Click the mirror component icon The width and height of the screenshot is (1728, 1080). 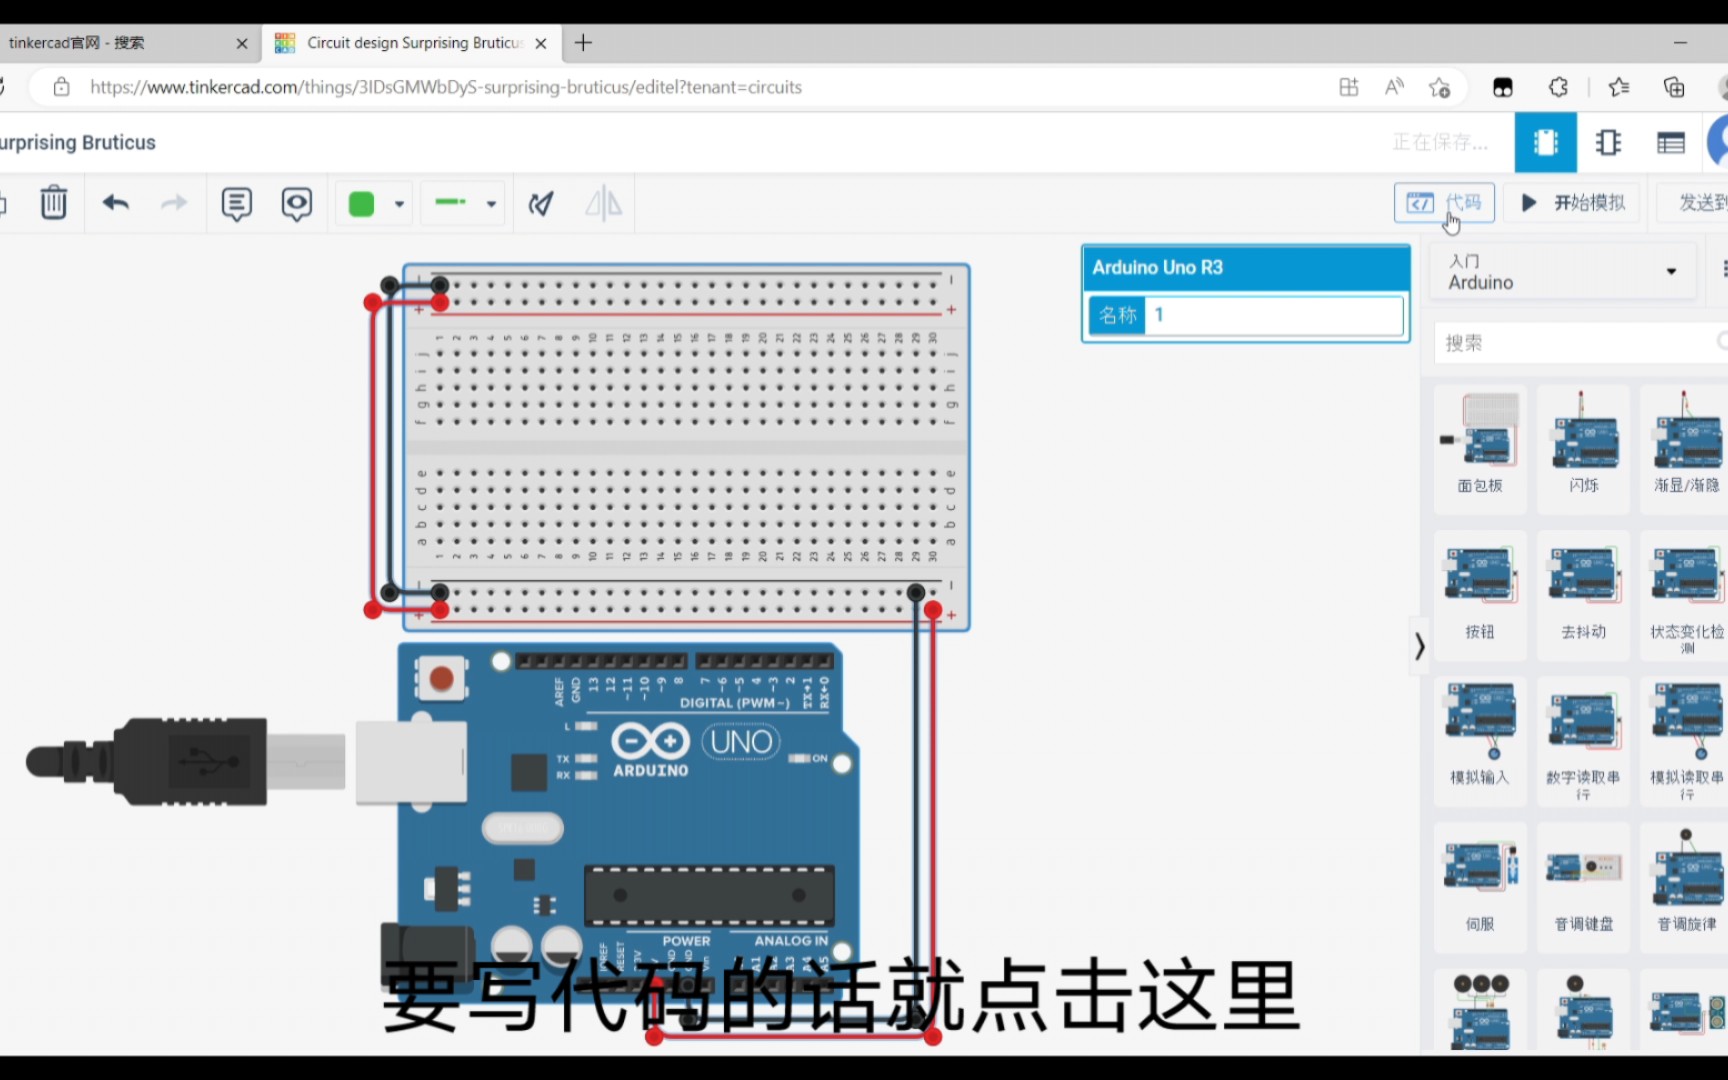603,204
